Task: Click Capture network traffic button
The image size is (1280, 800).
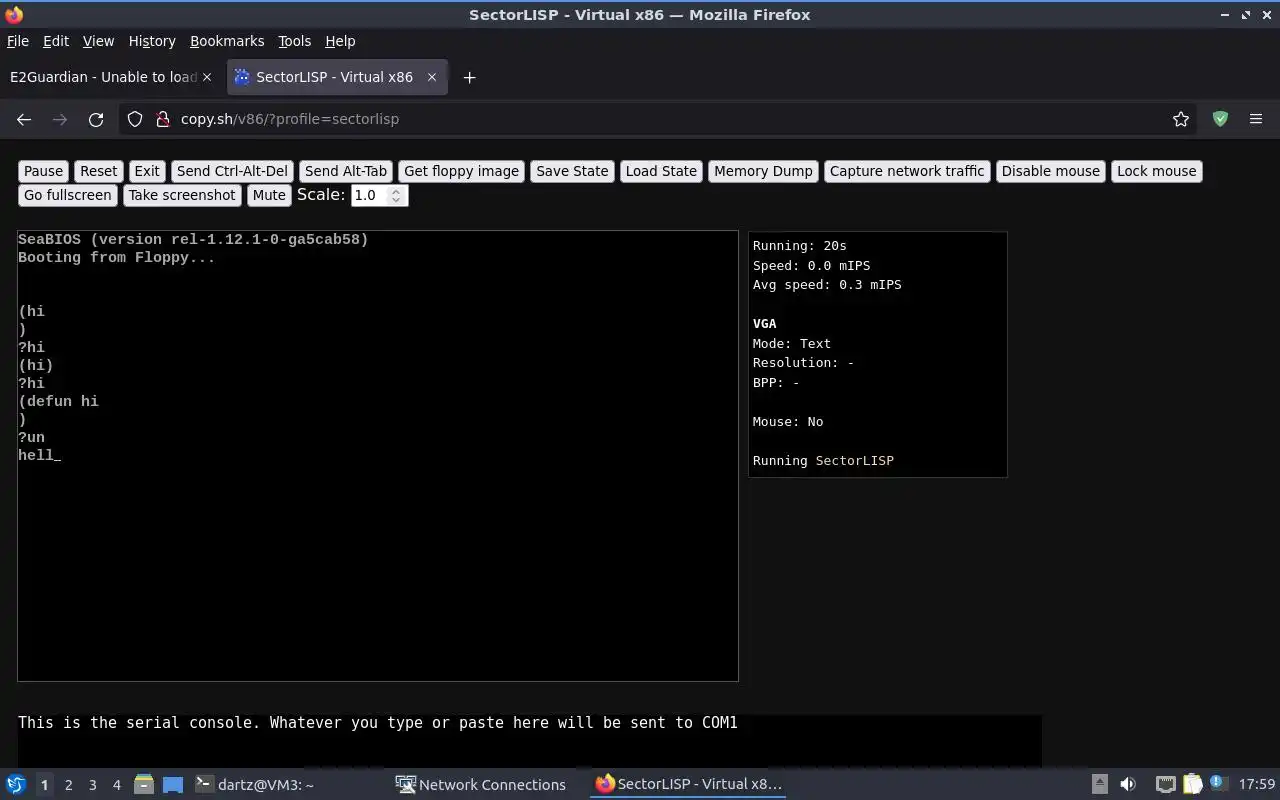Action: (907, 171)
